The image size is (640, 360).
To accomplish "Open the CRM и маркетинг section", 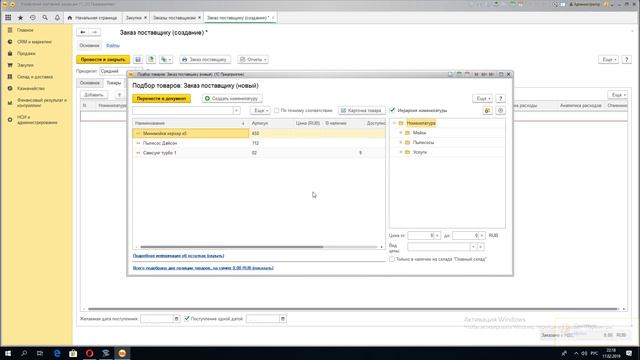I will point(34,42).
